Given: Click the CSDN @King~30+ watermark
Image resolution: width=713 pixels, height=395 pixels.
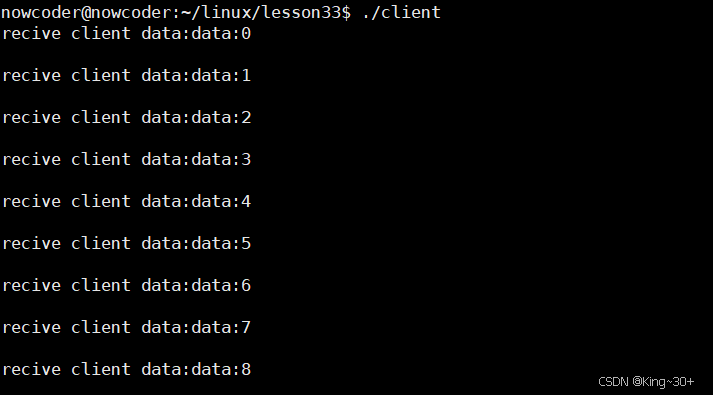Looking at the screenshot, I should [x=646, y=382].
